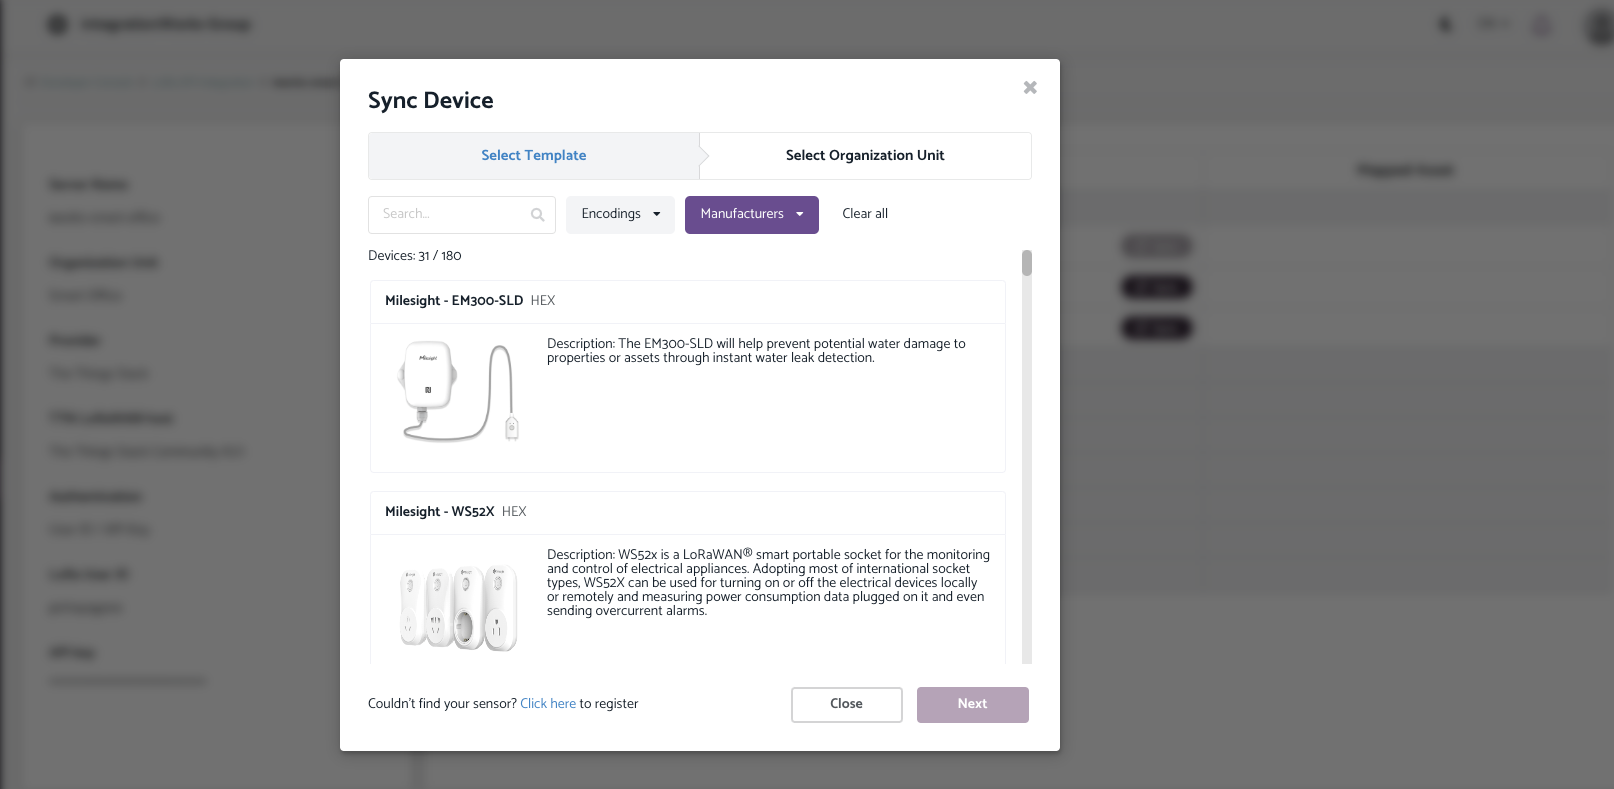Click the Next button
The image size is (1614, 789).
pyautogui.click(x=973, y=705)
